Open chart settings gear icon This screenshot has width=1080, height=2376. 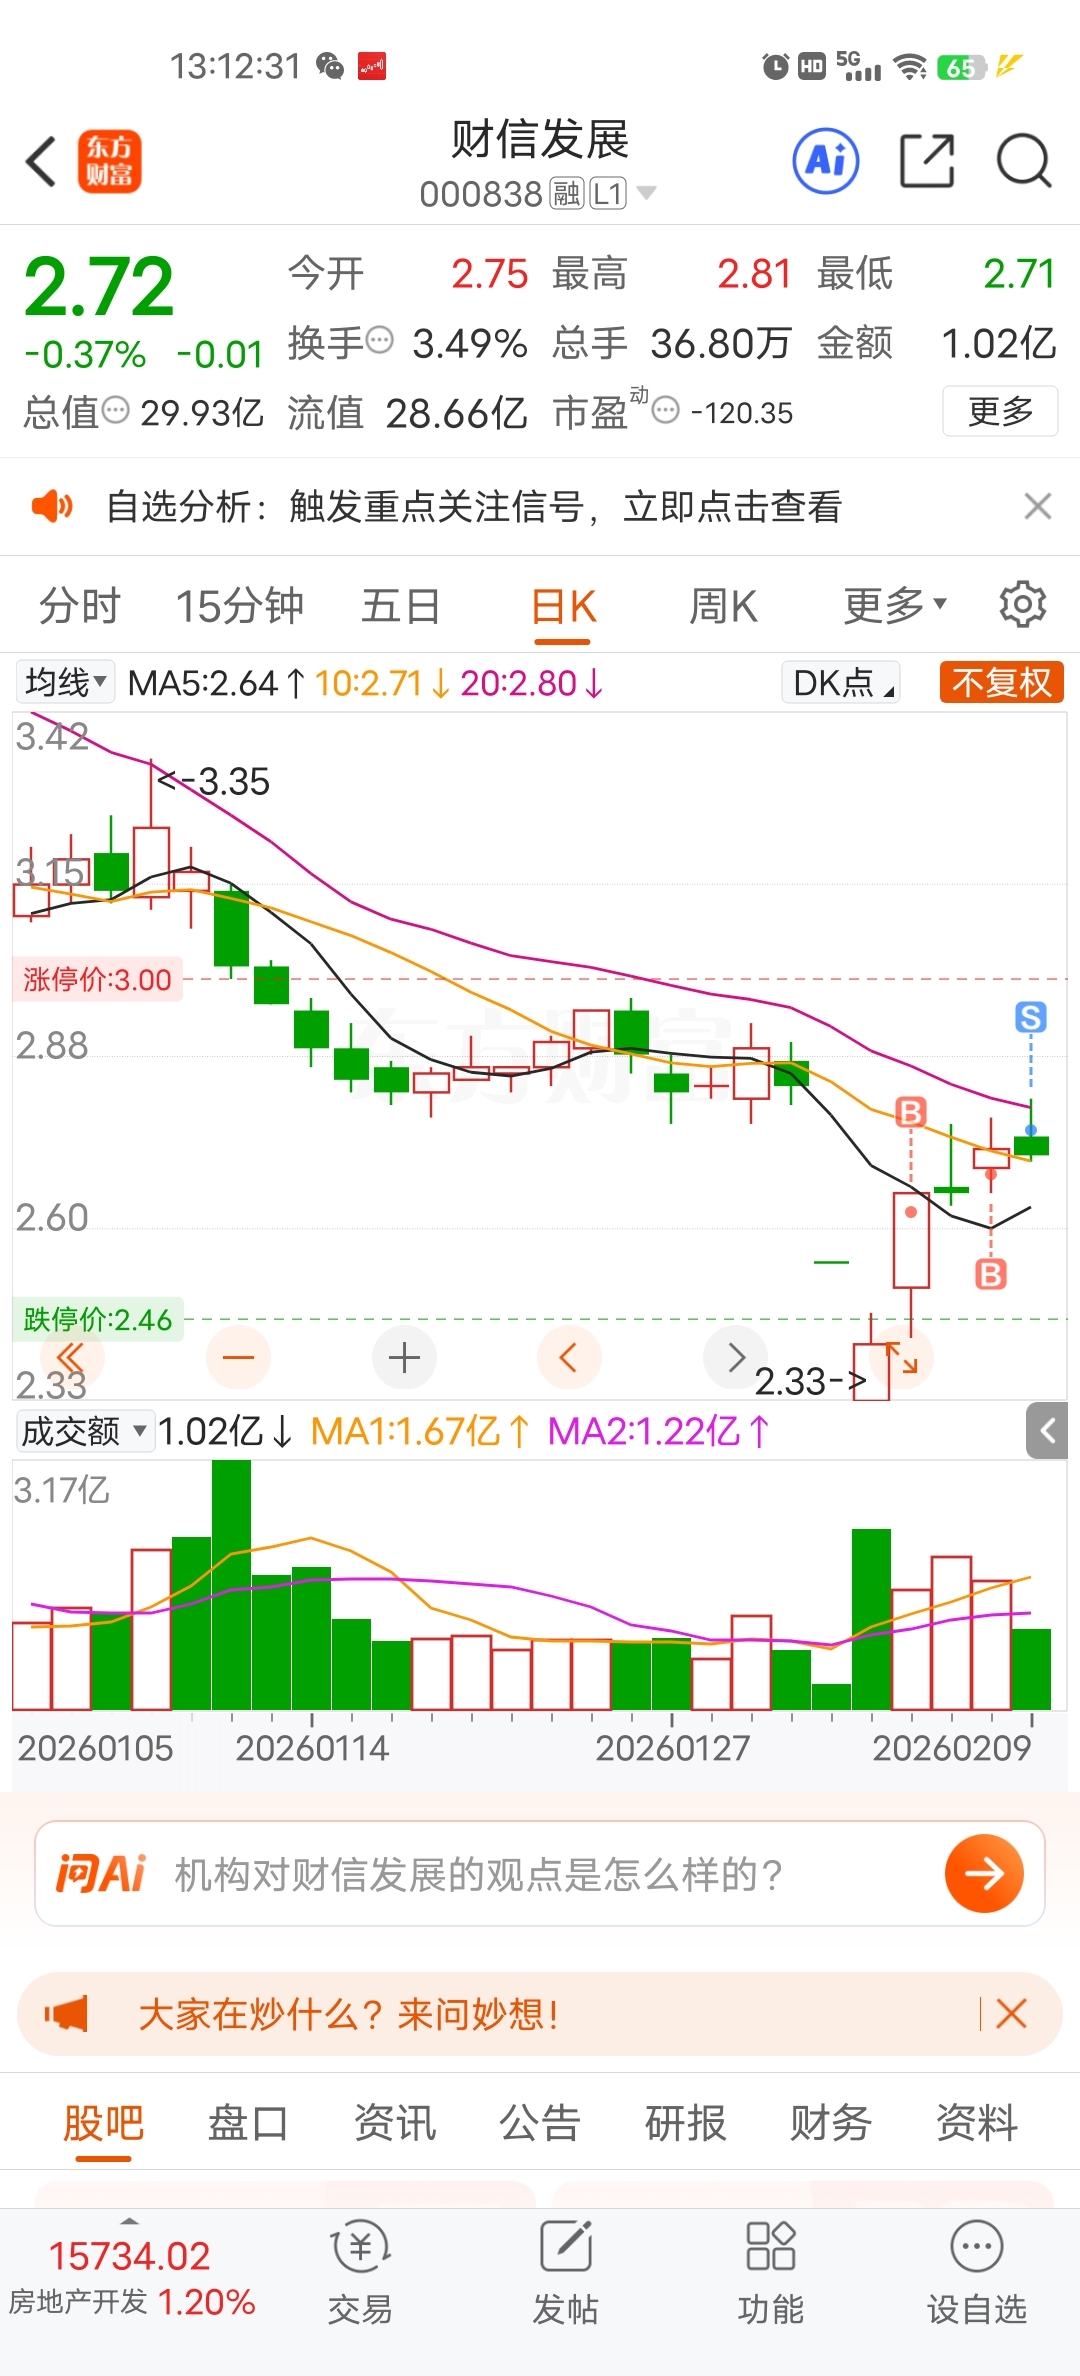(1023, 604)
